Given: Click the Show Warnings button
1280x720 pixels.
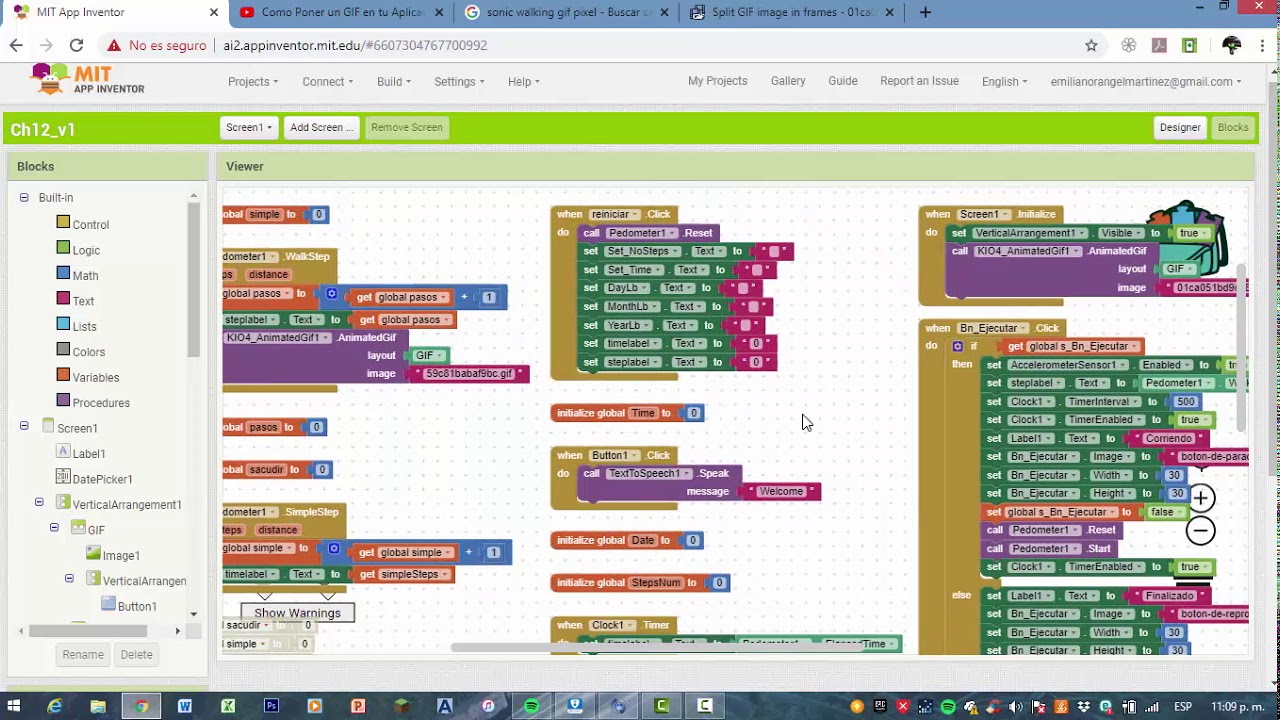Looking at the screenshot, I should pos(297,613).
